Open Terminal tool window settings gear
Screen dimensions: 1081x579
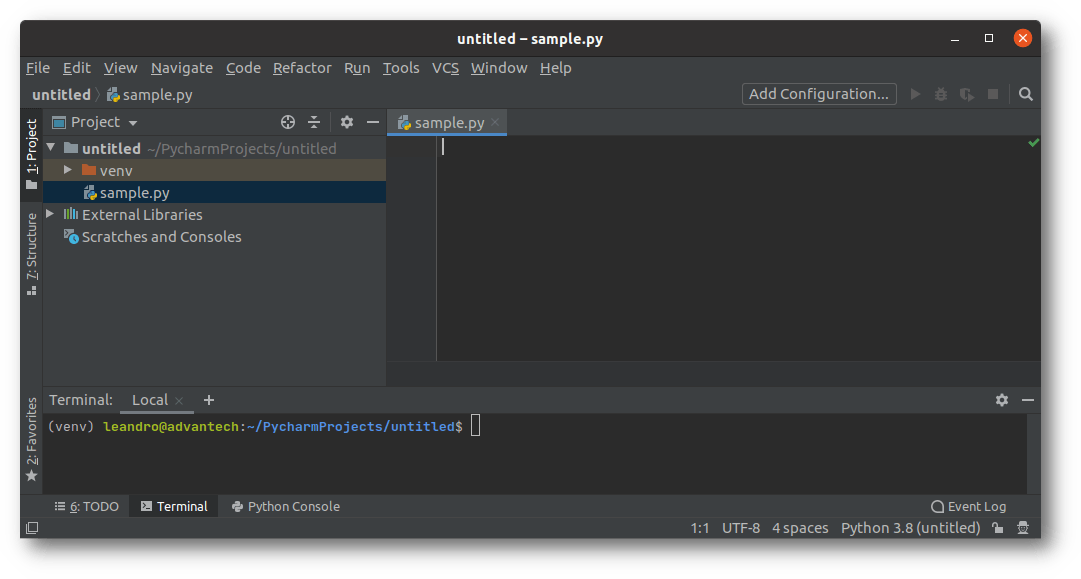click(1002, 399)
